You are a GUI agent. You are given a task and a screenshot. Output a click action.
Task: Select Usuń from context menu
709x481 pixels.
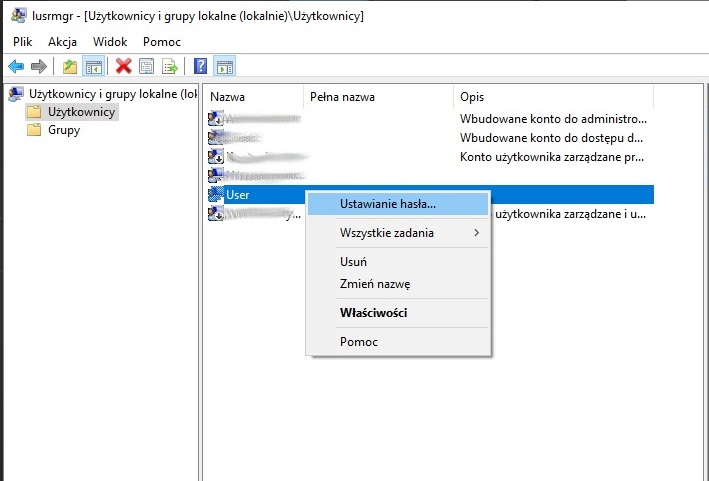(398, 262)
